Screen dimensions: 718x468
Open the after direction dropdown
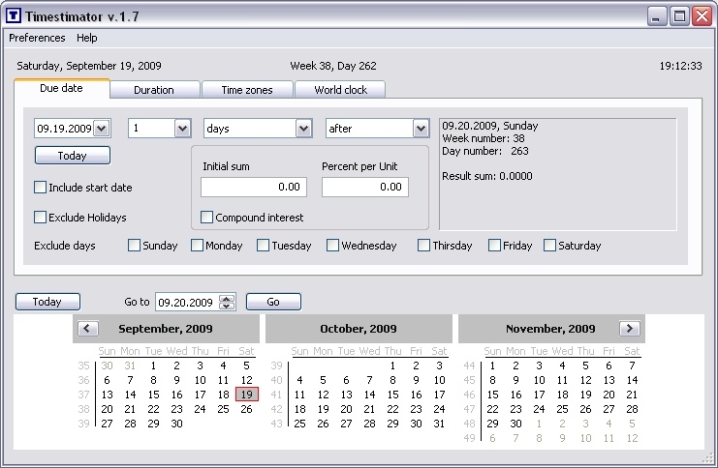(419, 128)
